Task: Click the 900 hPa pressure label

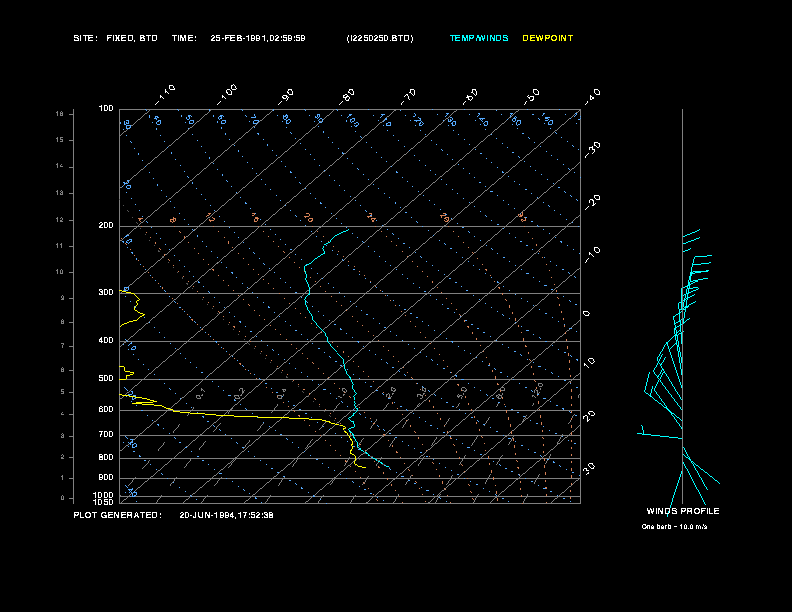Action: click(x=106, y=478)
